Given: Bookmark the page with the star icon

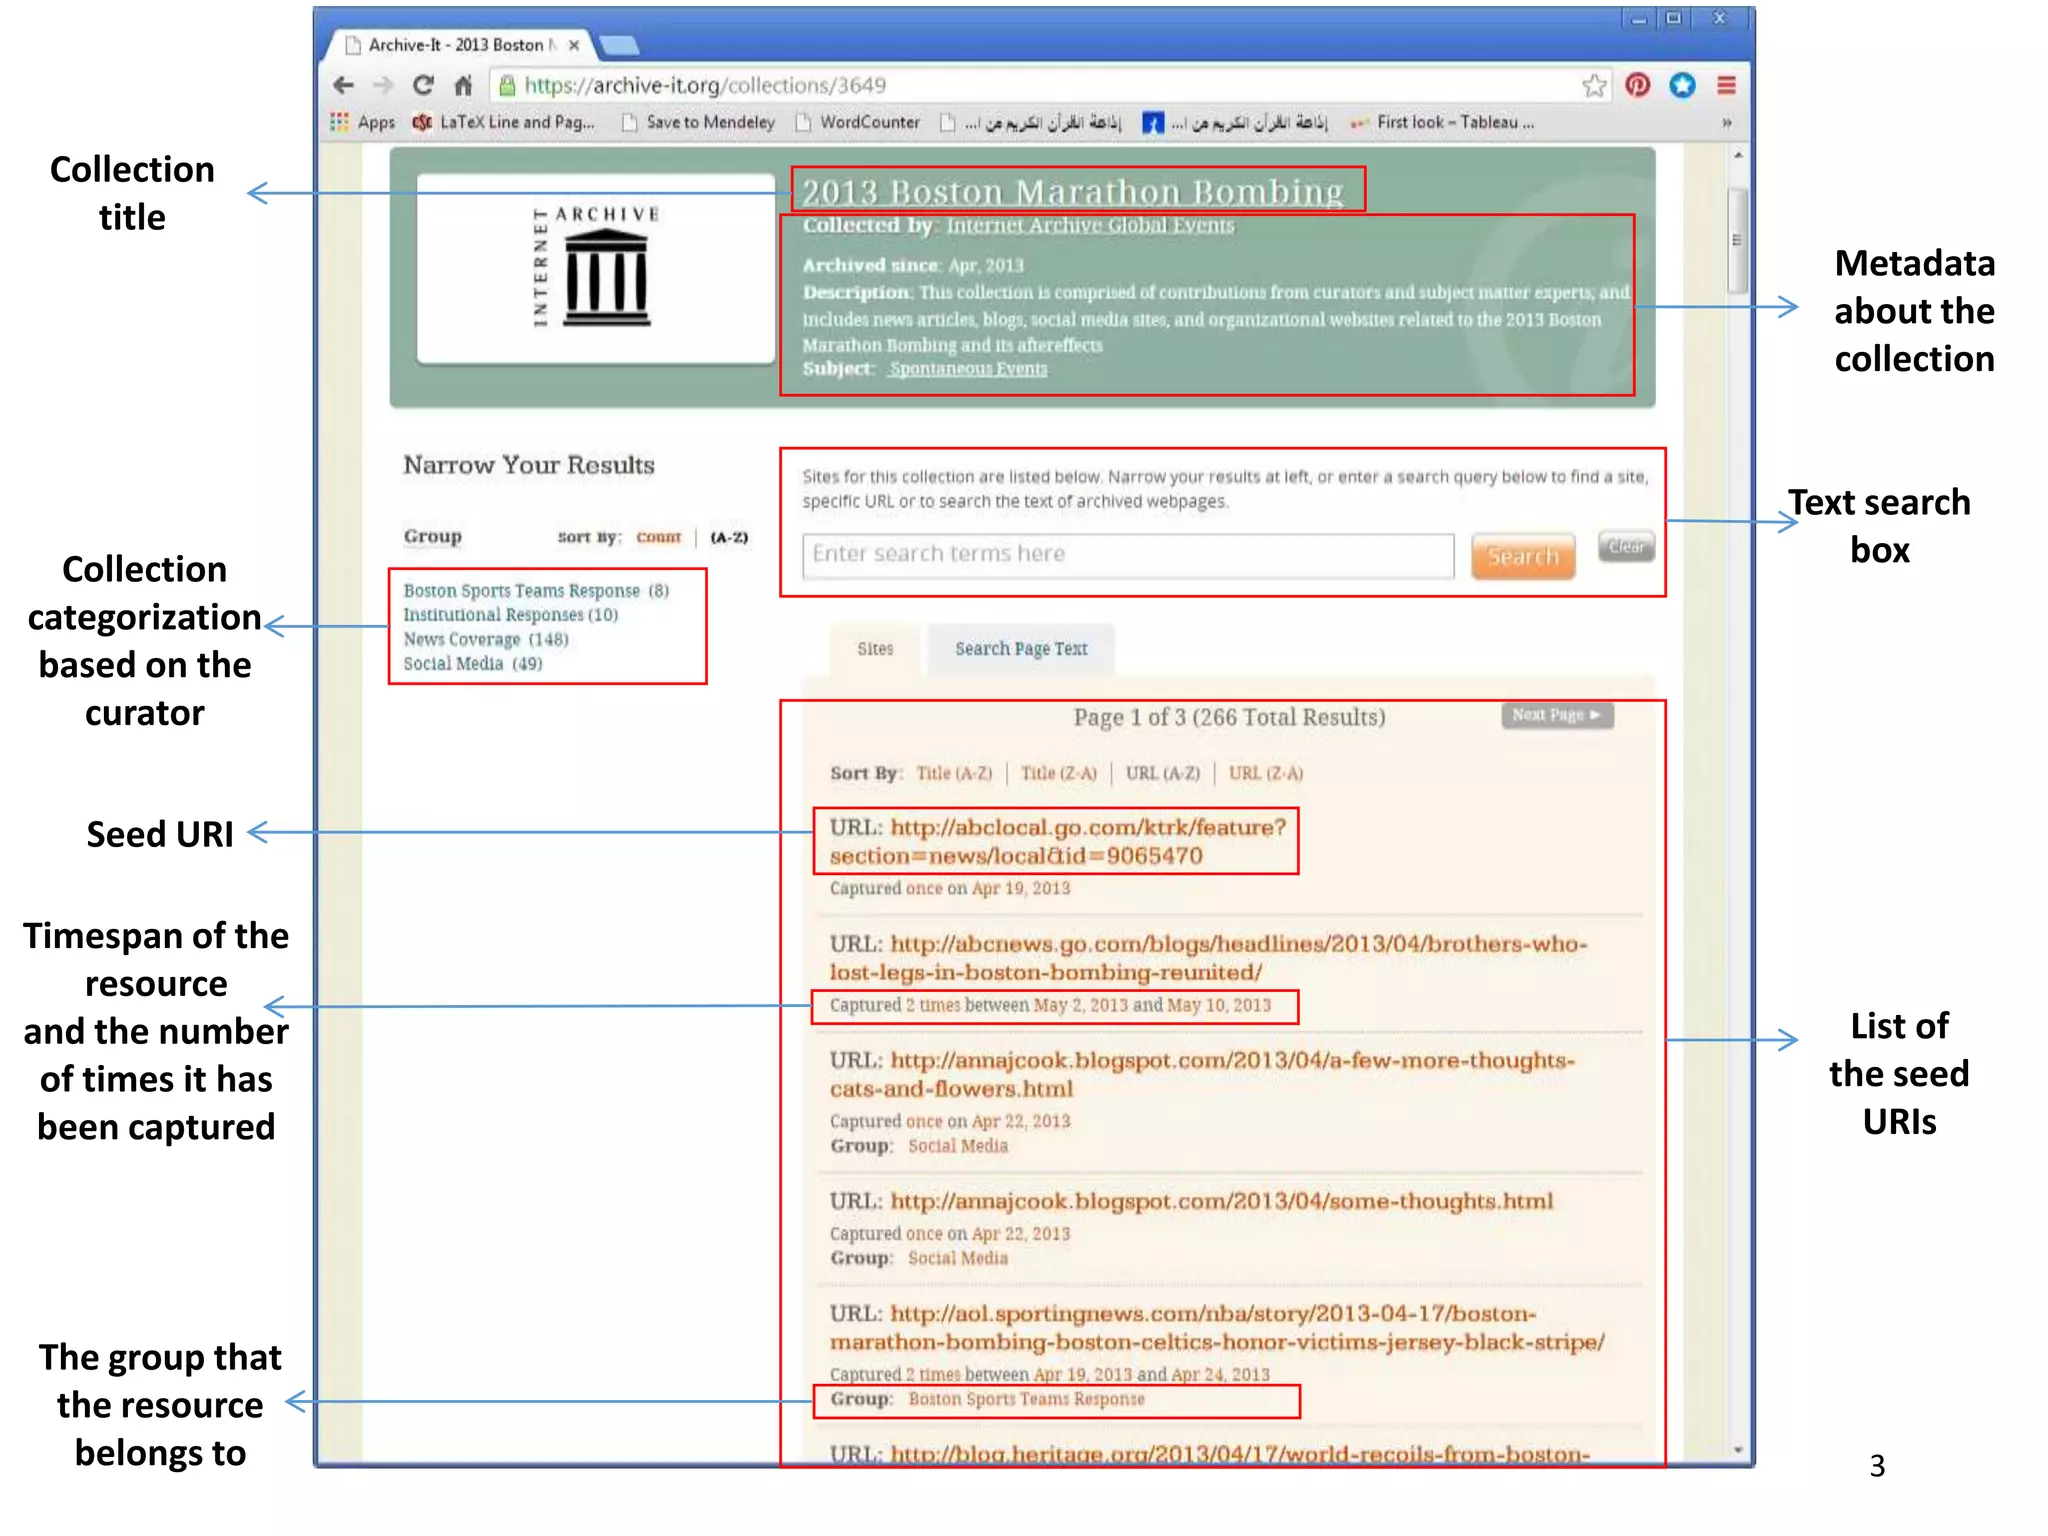Looking at the screenshot, I should pos(1594,85).
